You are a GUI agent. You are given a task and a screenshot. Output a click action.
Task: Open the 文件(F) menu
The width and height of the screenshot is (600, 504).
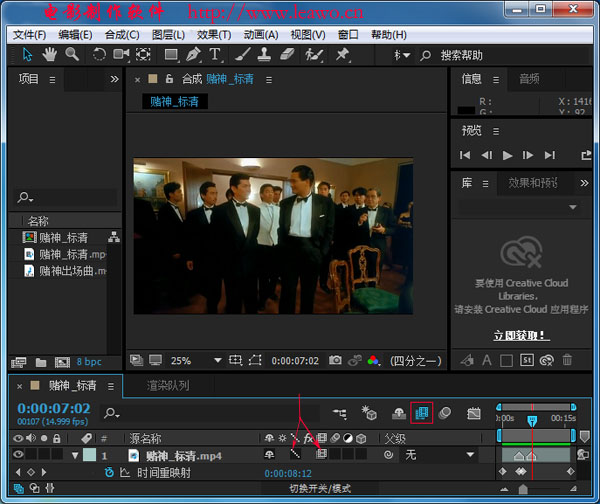(x=29, y=35)
